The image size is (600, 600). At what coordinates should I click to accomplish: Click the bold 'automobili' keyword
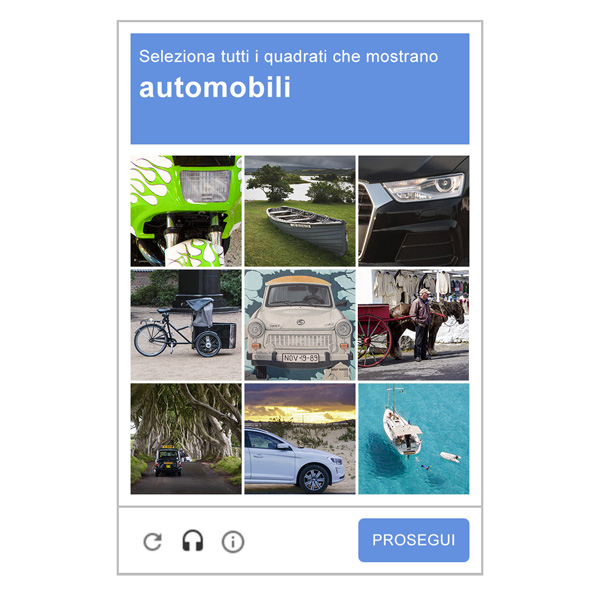(215, 88)
